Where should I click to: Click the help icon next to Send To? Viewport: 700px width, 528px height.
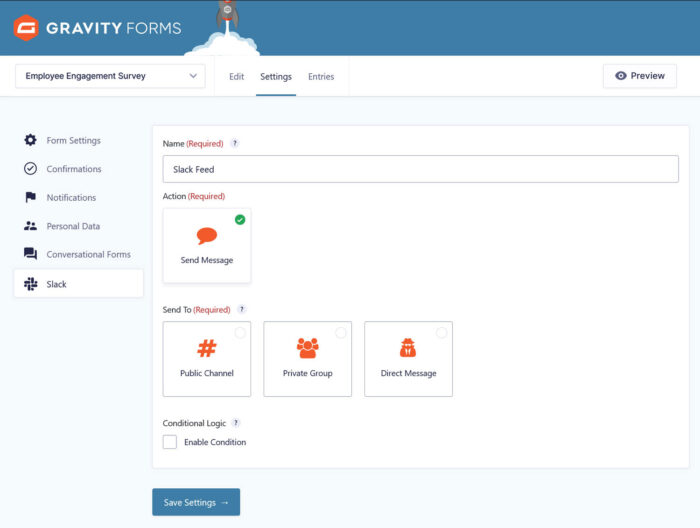tap(242, 309)
